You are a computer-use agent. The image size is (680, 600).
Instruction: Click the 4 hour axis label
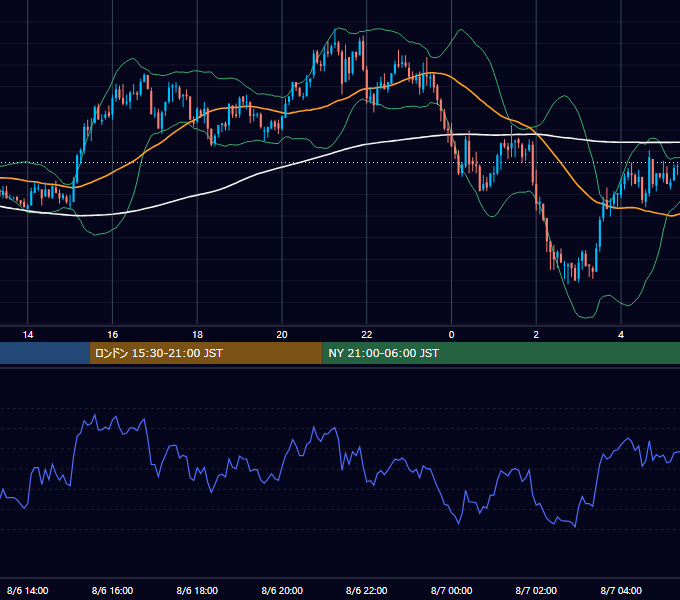click(x=621, y=335)
